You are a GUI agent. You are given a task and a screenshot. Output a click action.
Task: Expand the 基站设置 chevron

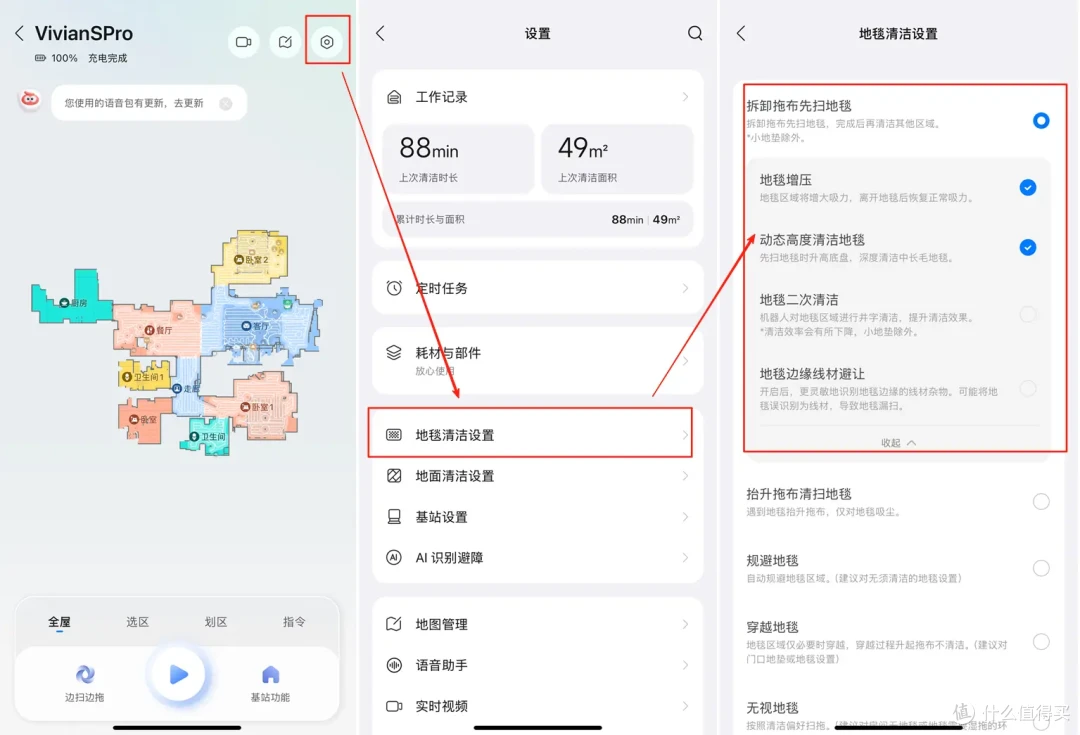[685, 517]
